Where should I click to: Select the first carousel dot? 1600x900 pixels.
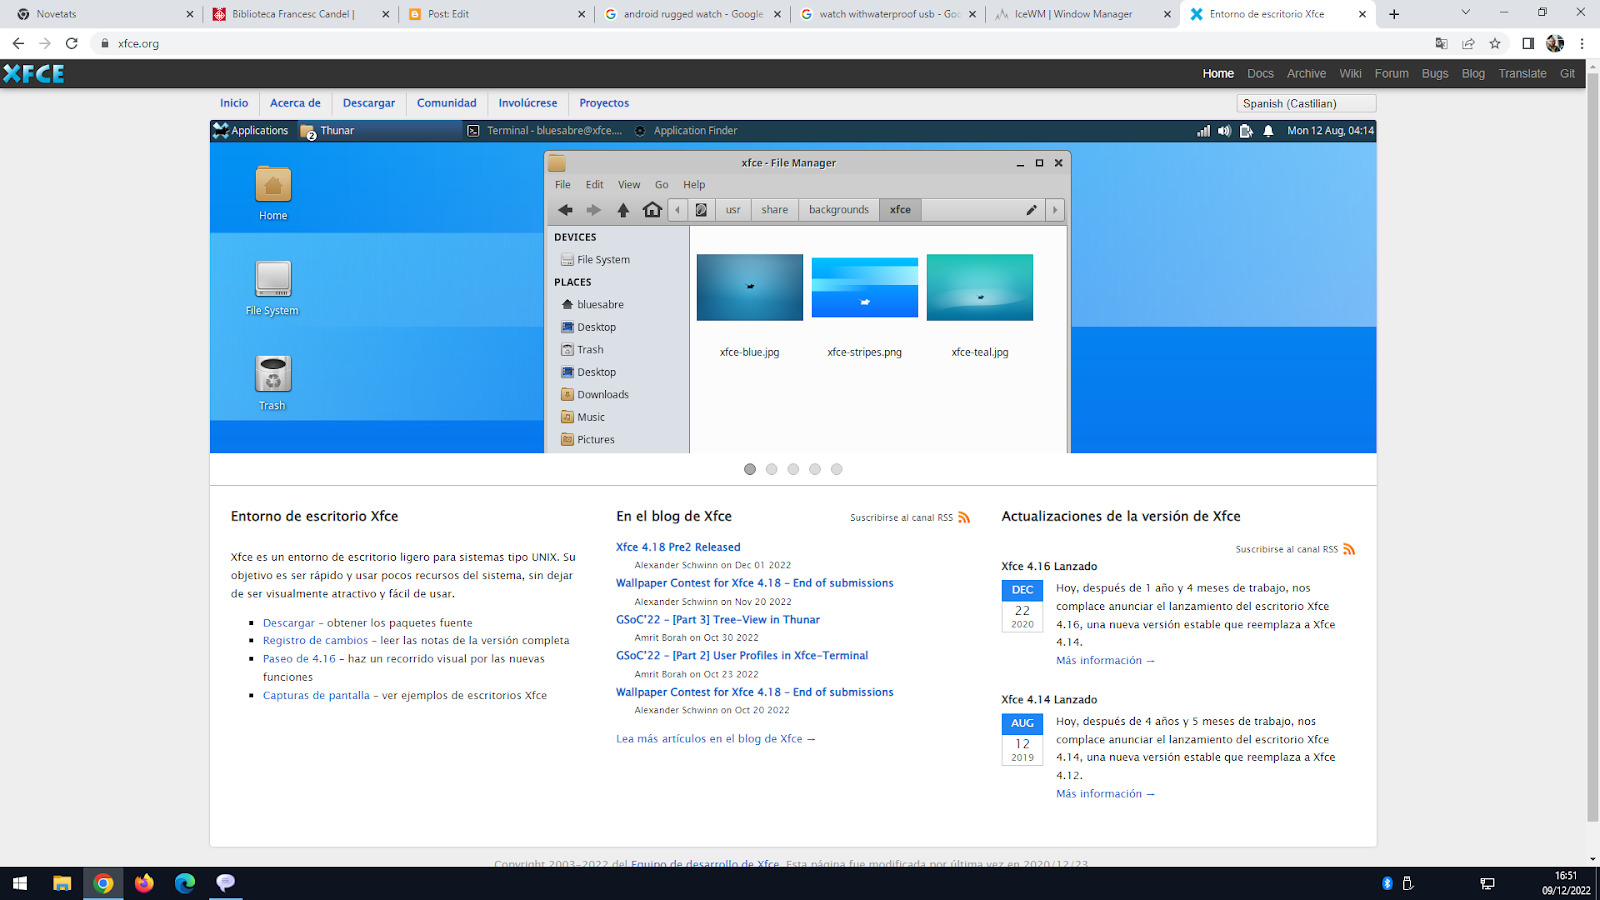click(750, 469)
